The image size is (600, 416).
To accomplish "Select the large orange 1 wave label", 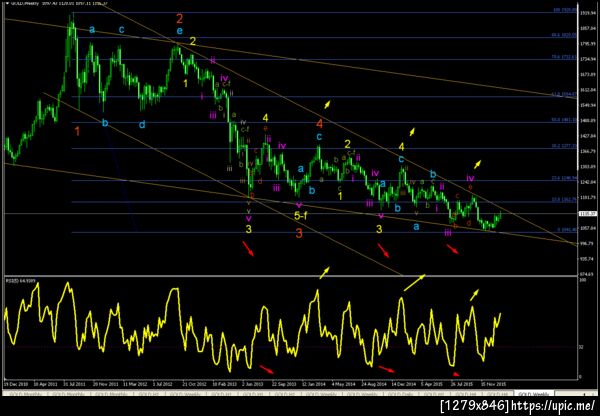I will (x=77, y=132).
